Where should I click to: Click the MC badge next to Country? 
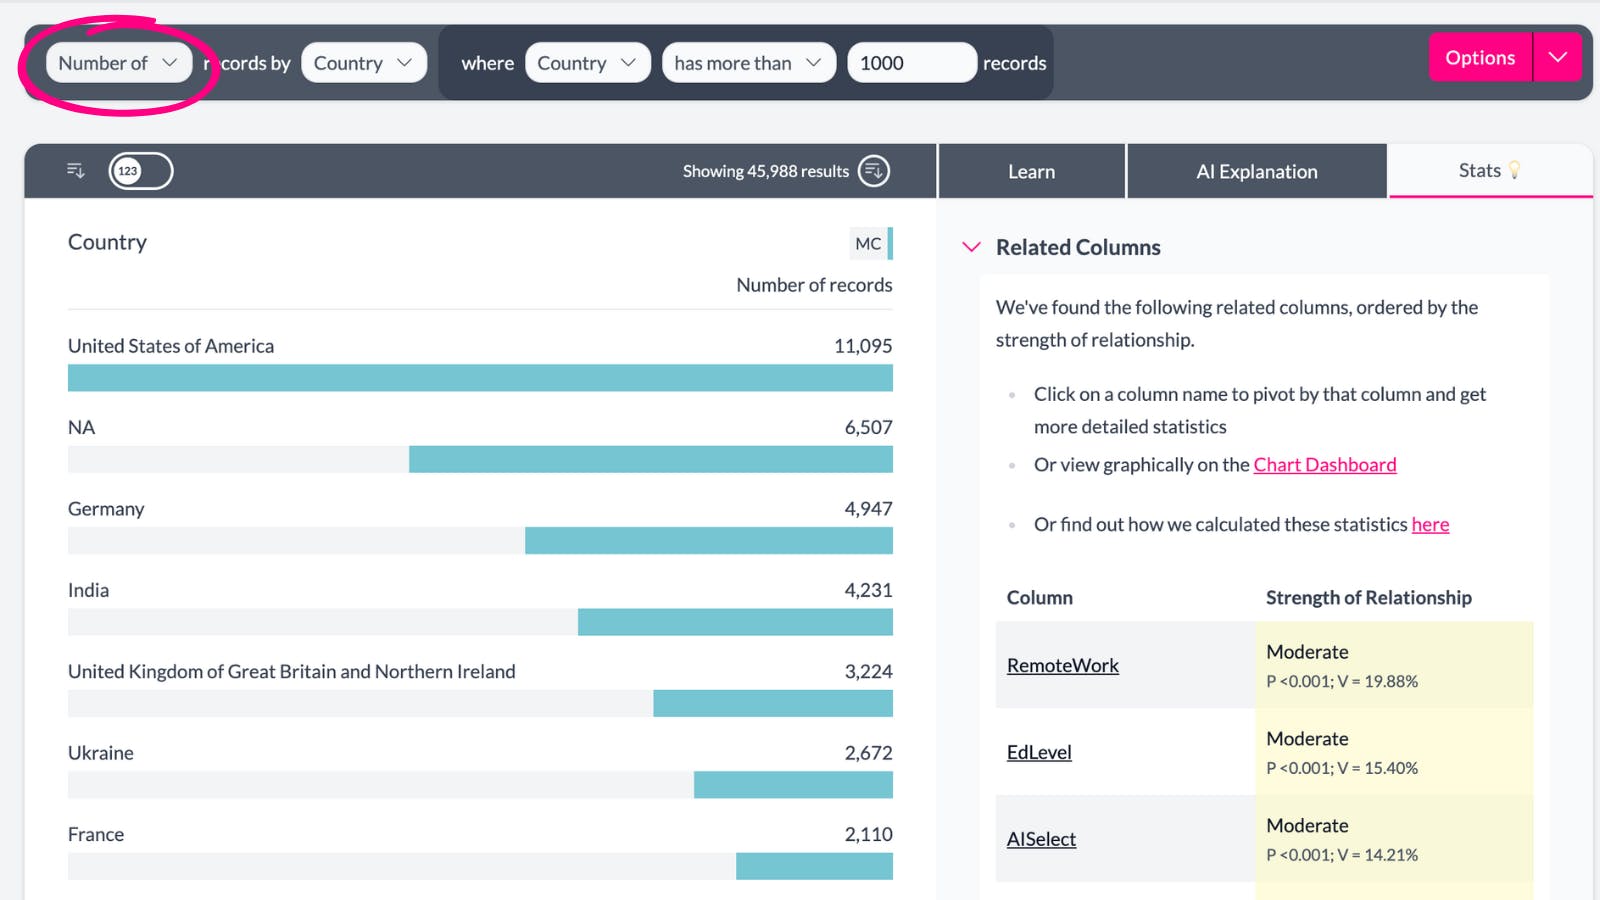(x=868, y=243)
